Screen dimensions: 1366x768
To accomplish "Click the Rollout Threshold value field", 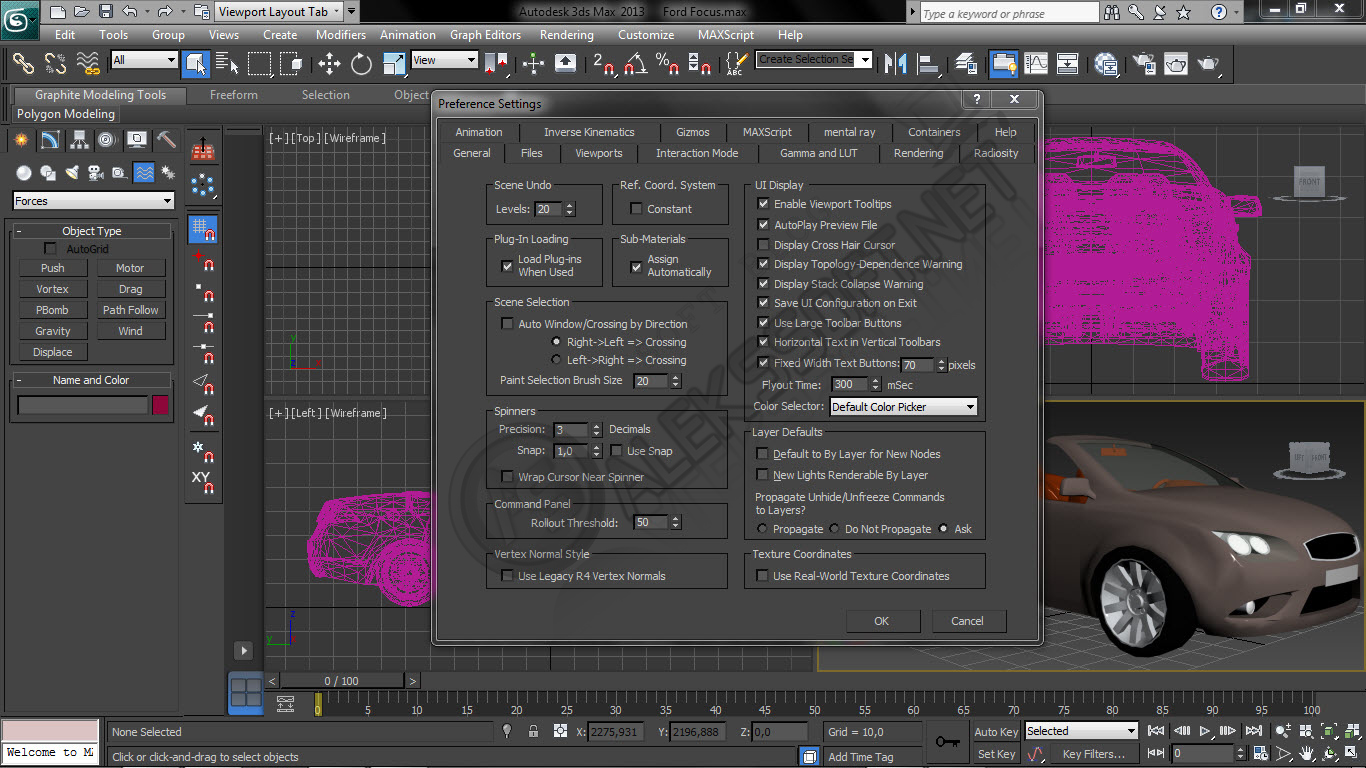I will point(650,522).
